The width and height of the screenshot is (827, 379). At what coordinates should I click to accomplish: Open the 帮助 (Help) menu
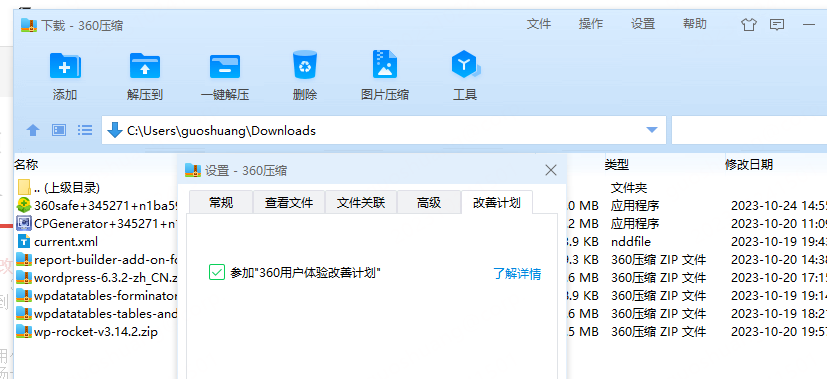click(x=695, y=24)
